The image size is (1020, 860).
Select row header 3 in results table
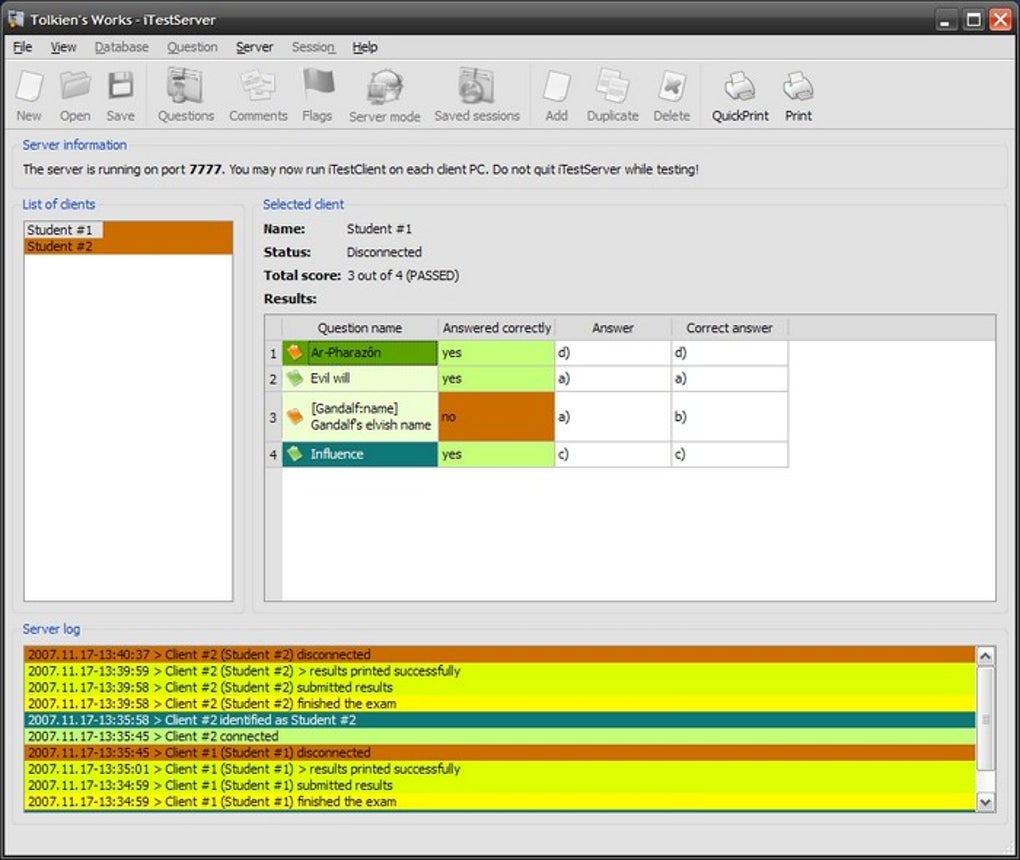click(273, 417)
